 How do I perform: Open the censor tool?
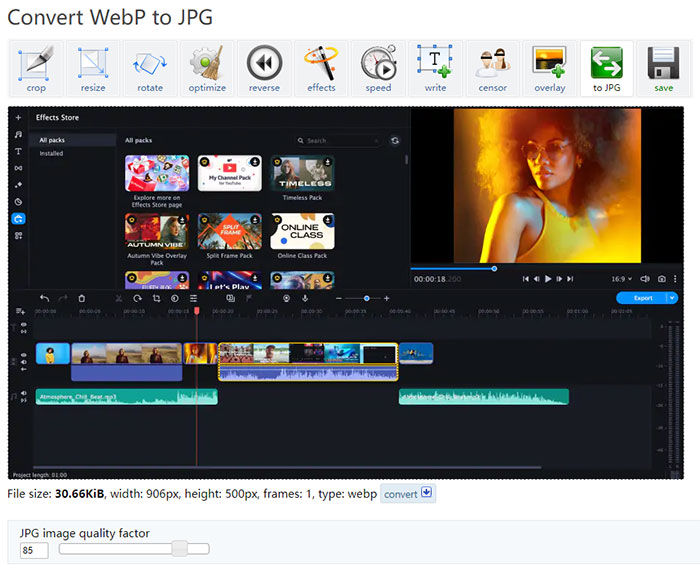point(492,68)
